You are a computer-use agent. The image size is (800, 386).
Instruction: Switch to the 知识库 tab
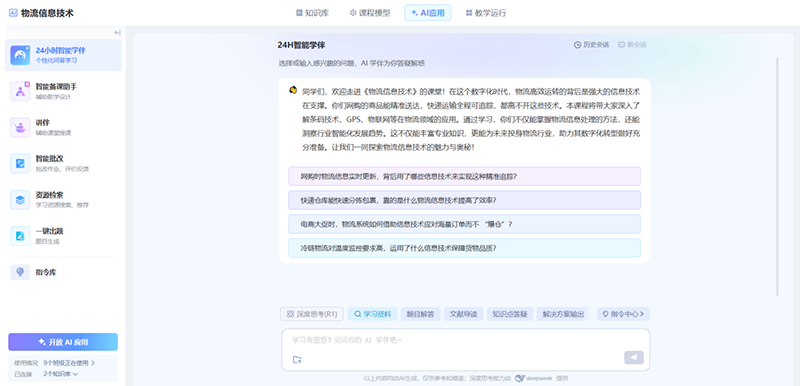tap(313, 13)
